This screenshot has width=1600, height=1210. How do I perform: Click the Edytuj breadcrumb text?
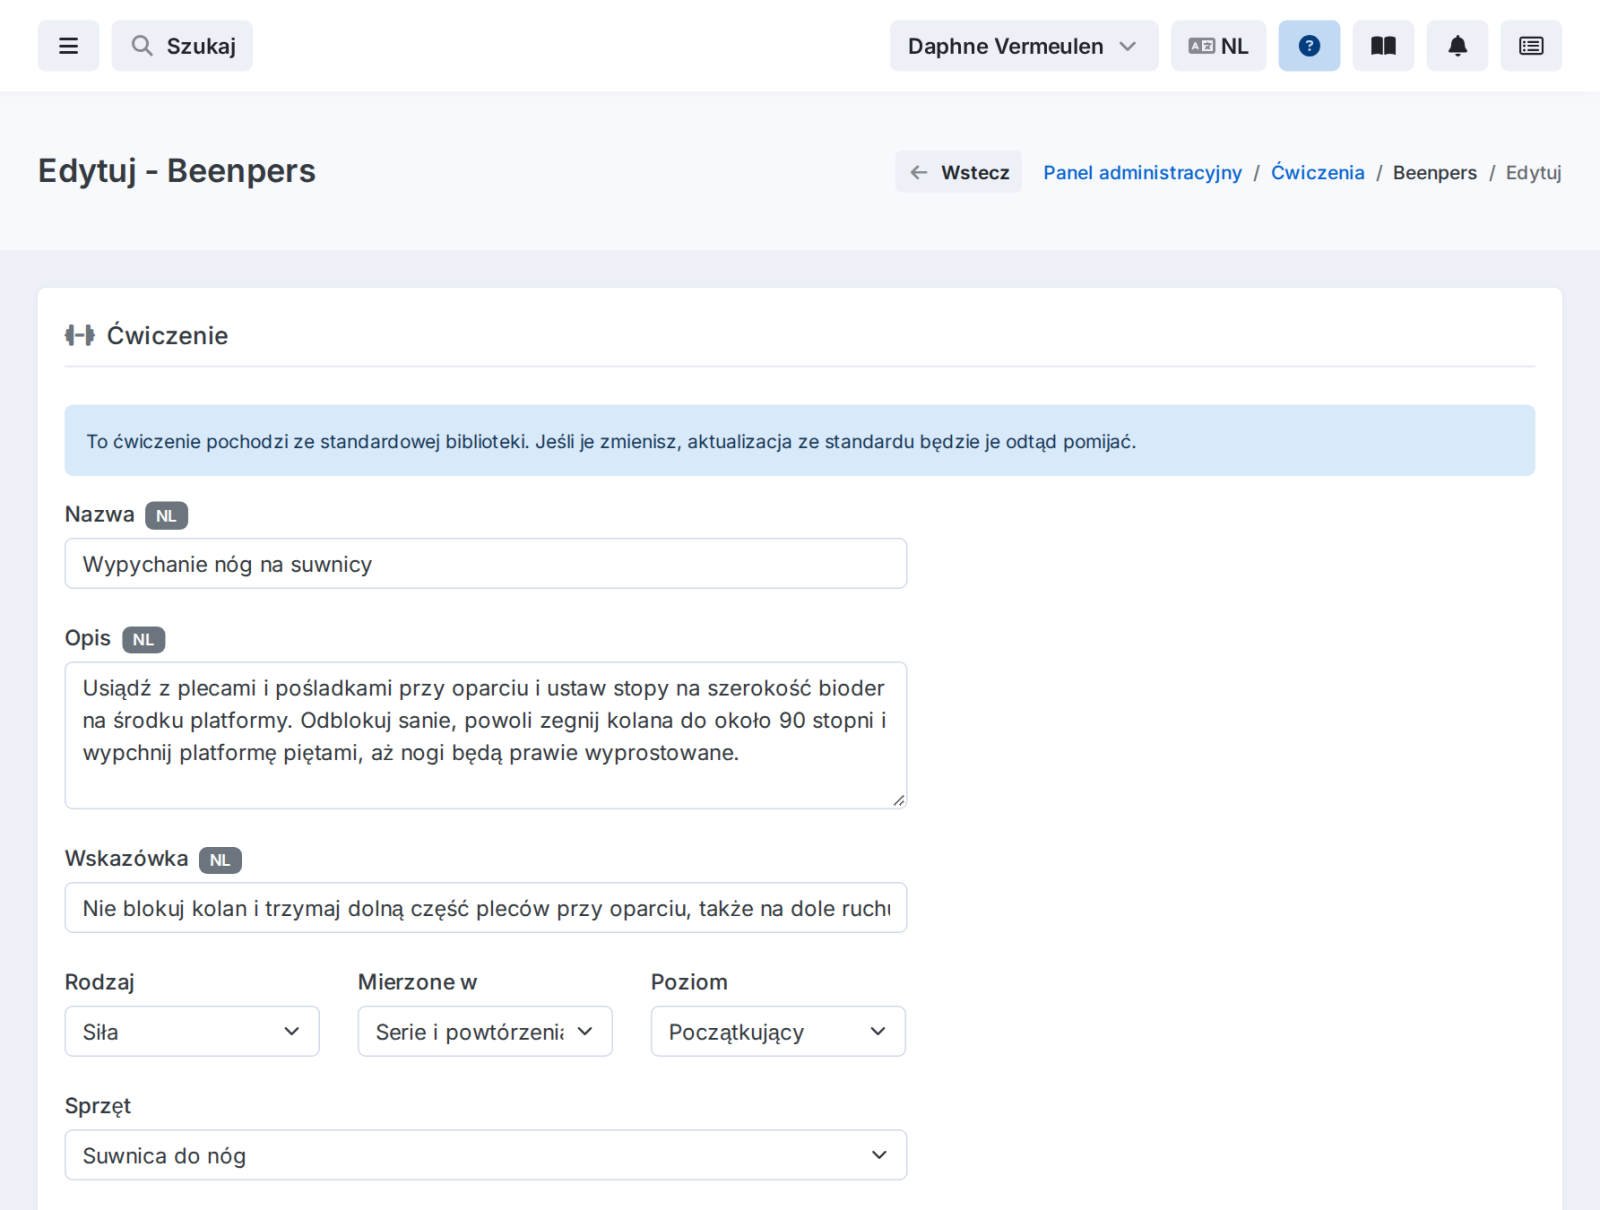pos(1533,172)
